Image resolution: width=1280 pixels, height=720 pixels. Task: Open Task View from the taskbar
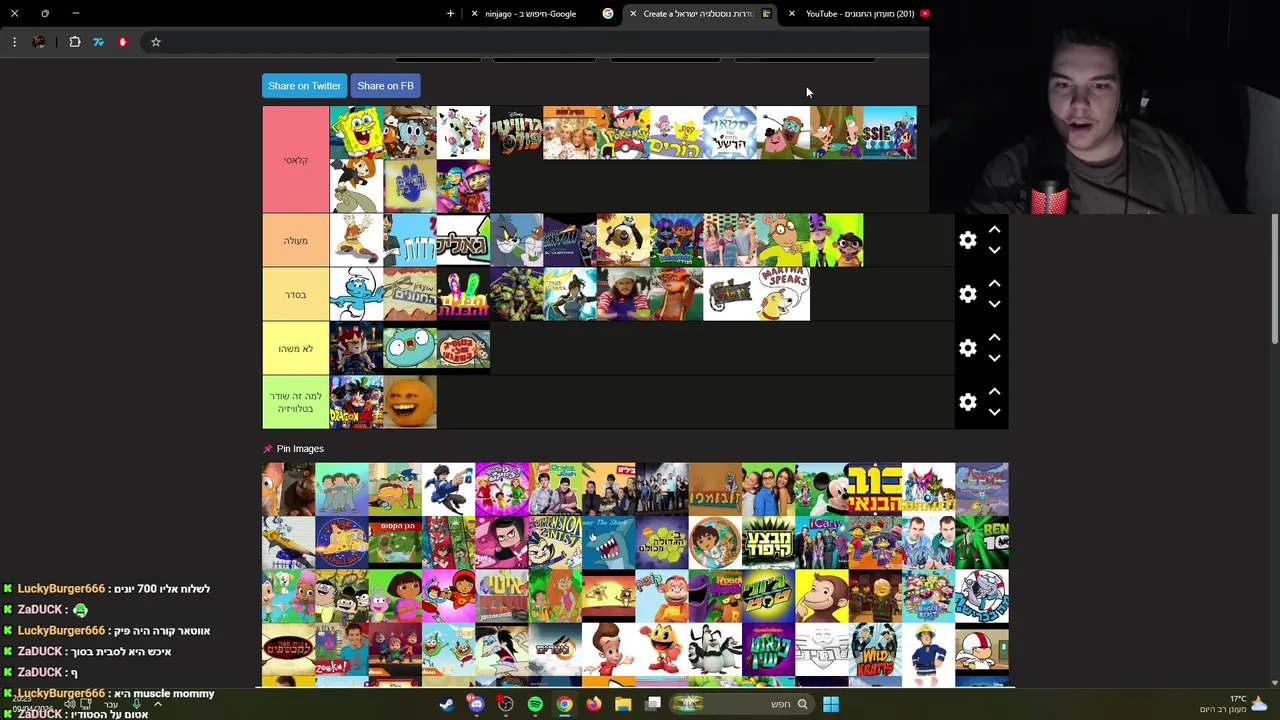pyautogui.click(x=653, y=704)
